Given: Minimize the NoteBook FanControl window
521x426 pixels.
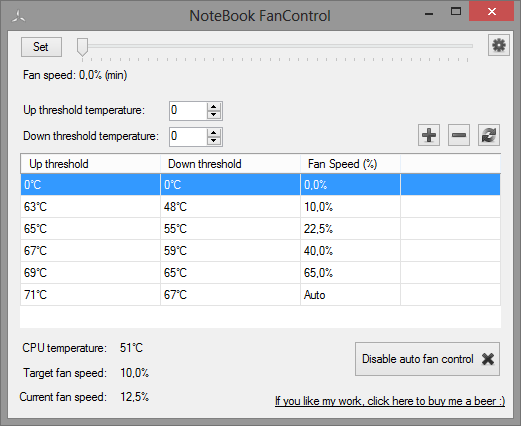Looking at the screenshot, I should 429,13.
